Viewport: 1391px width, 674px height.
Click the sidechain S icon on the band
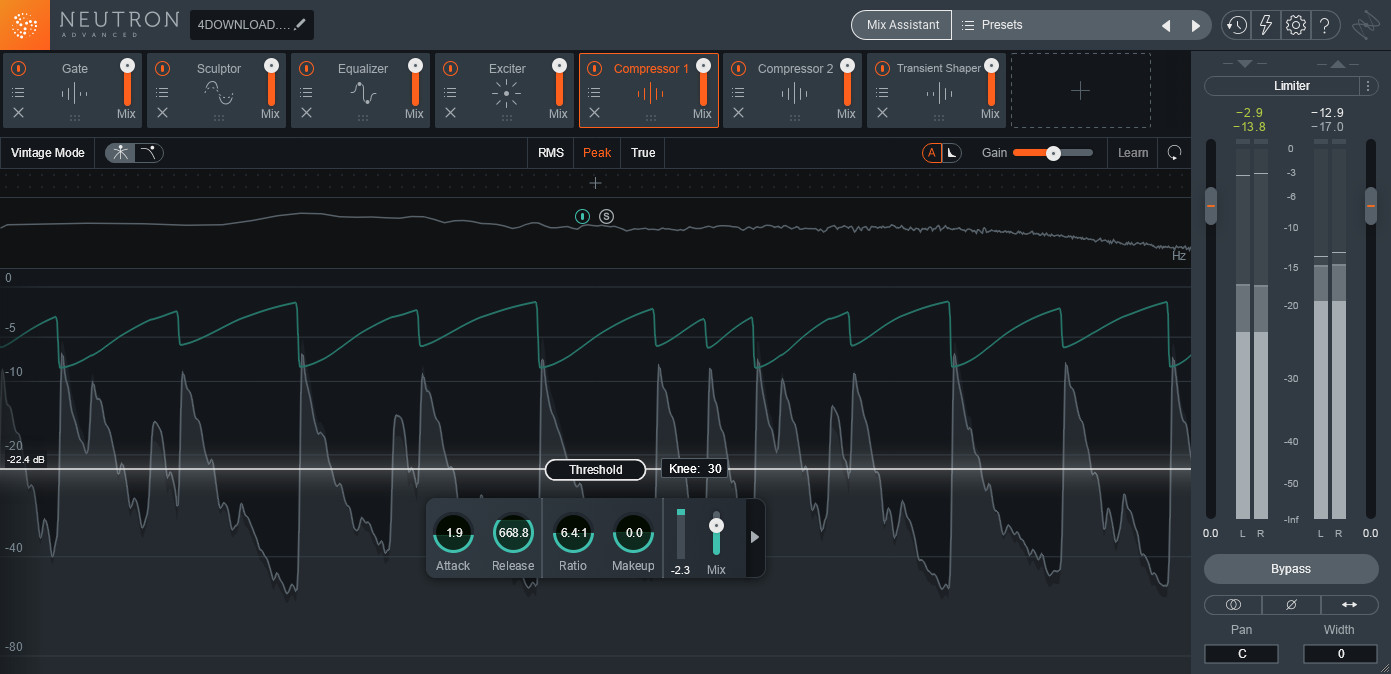click(x=606, y=216)
